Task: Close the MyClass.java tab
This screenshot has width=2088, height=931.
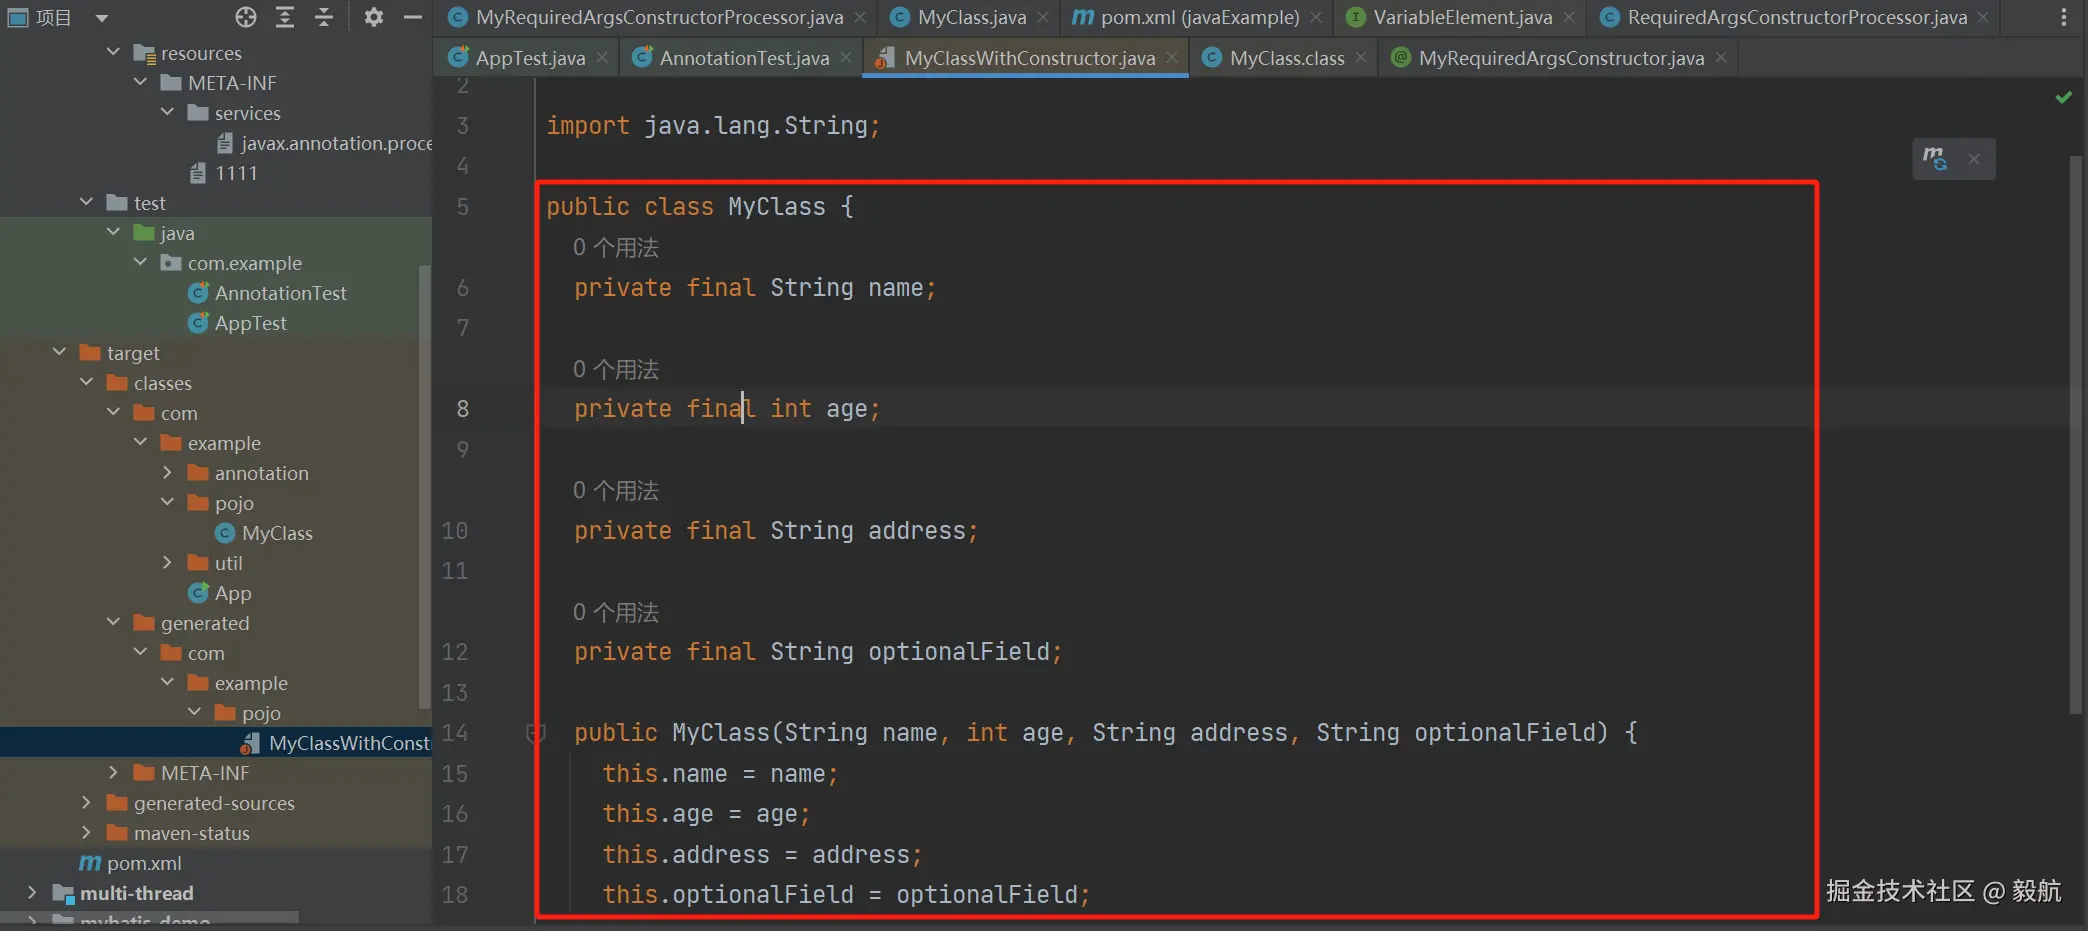Action: [1043, 17]
